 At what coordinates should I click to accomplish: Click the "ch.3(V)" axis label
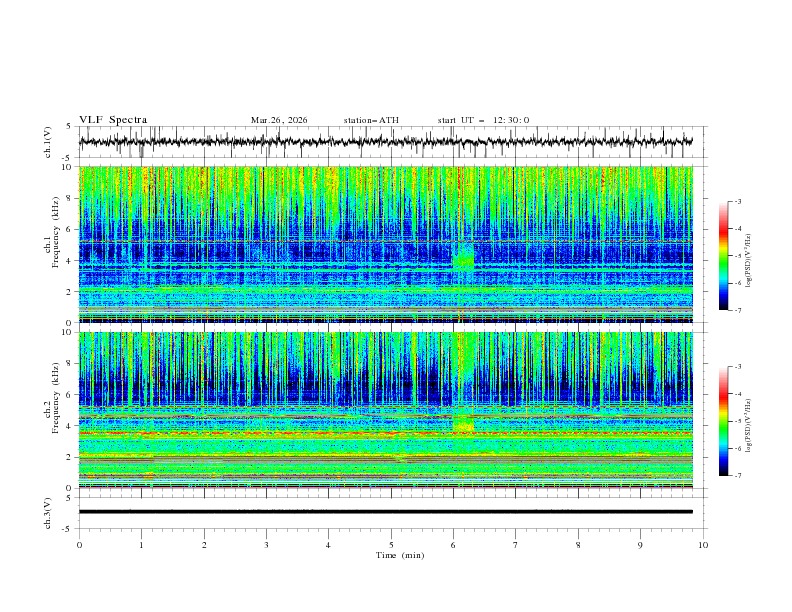pyautogui.click(x=48, y=513)
